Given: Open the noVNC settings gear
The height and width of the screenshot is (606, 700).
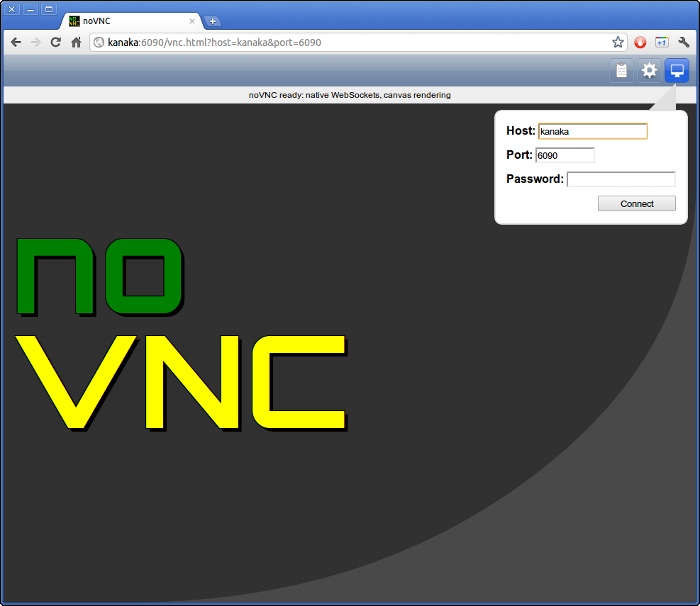Looking at the screenshot, I should [649, 71].
